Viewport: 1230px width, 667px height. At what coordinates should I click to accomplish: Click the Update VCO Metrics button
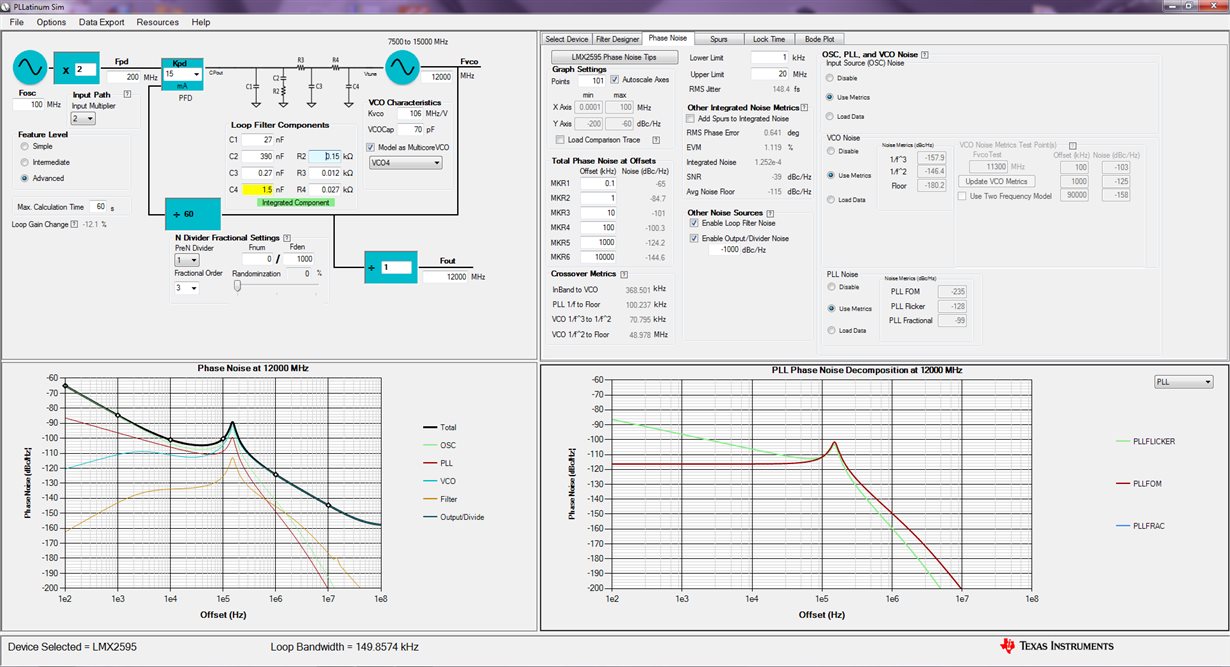(996, 181)
